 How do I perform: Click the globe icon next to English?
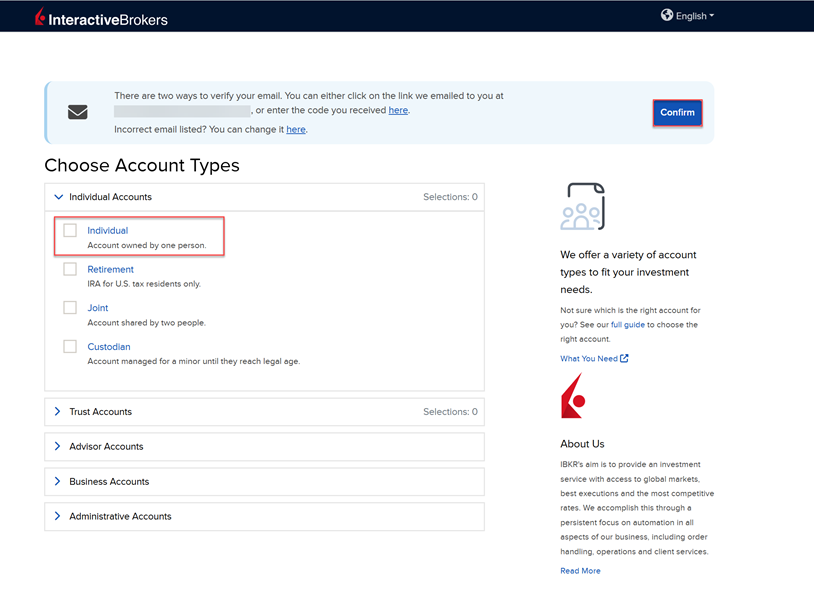pos(666,15)
